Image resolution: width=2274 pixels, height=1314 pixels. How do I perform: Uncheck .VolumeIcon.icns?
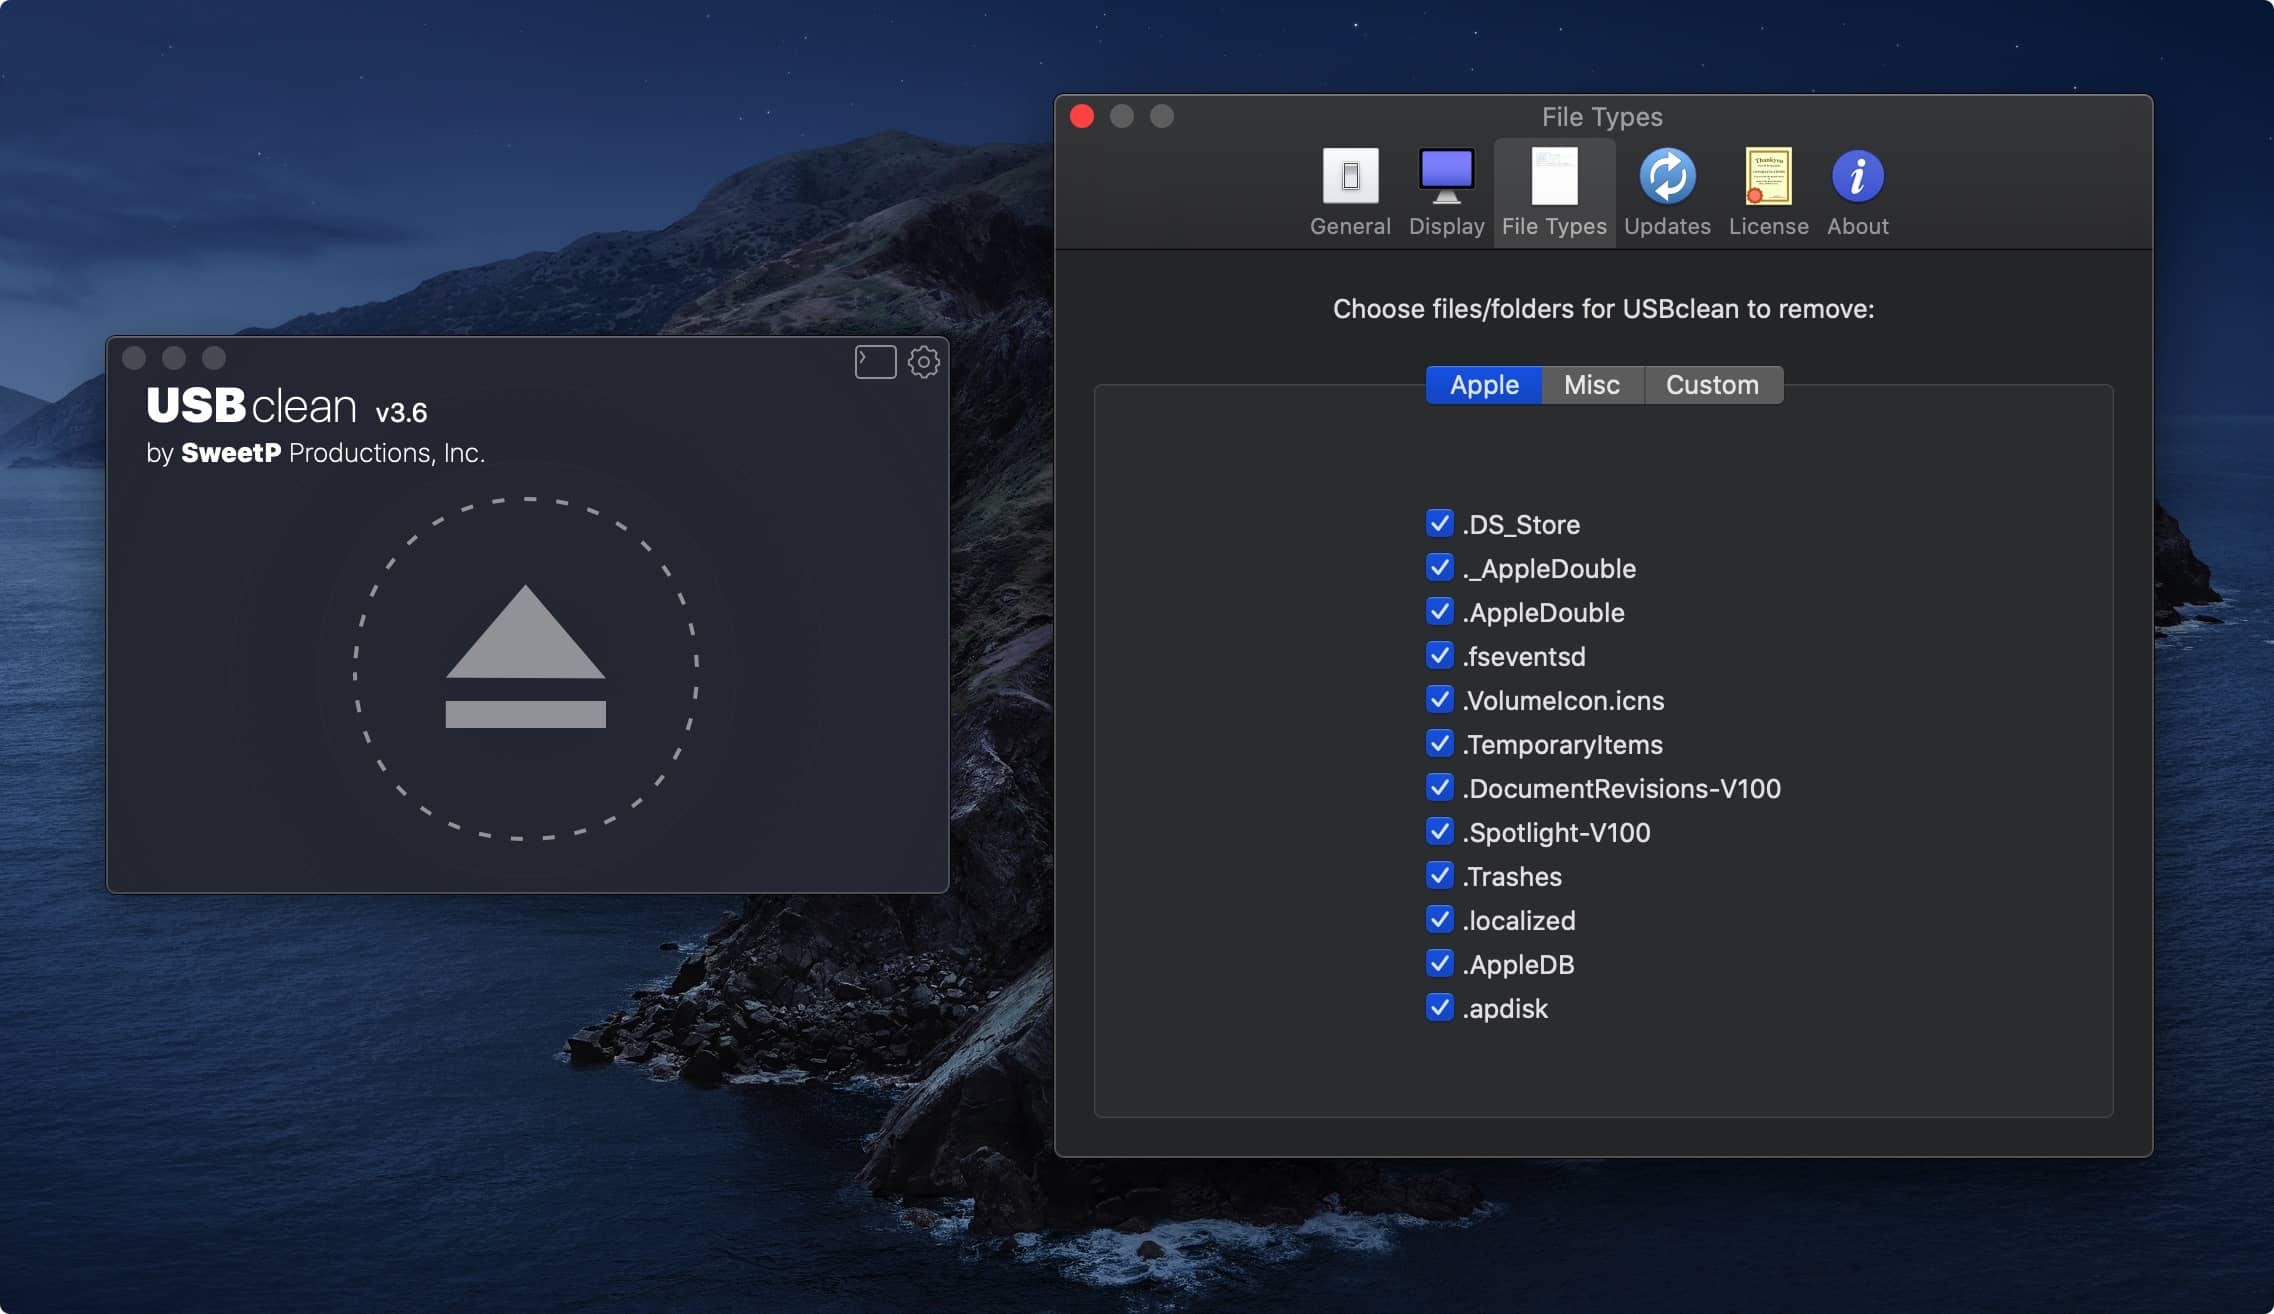pos(1439,699)
